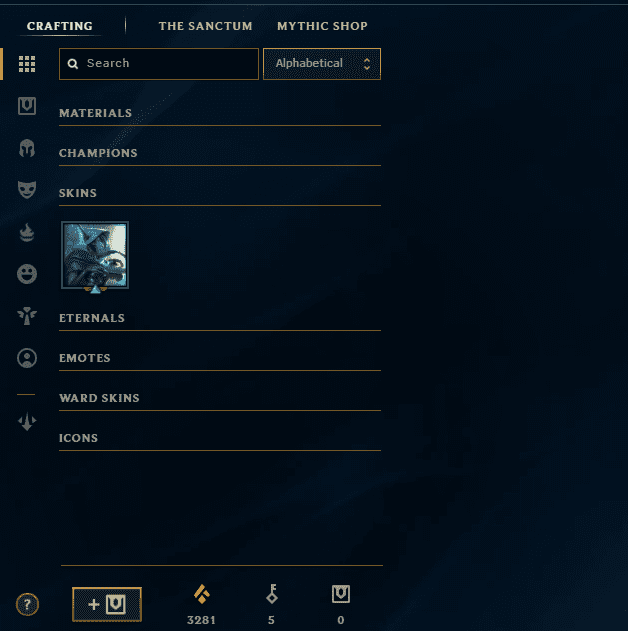Viewport: 628px width, 631px height.
Task: Expand the Champions section header
Action: click(x=220, y=153)
